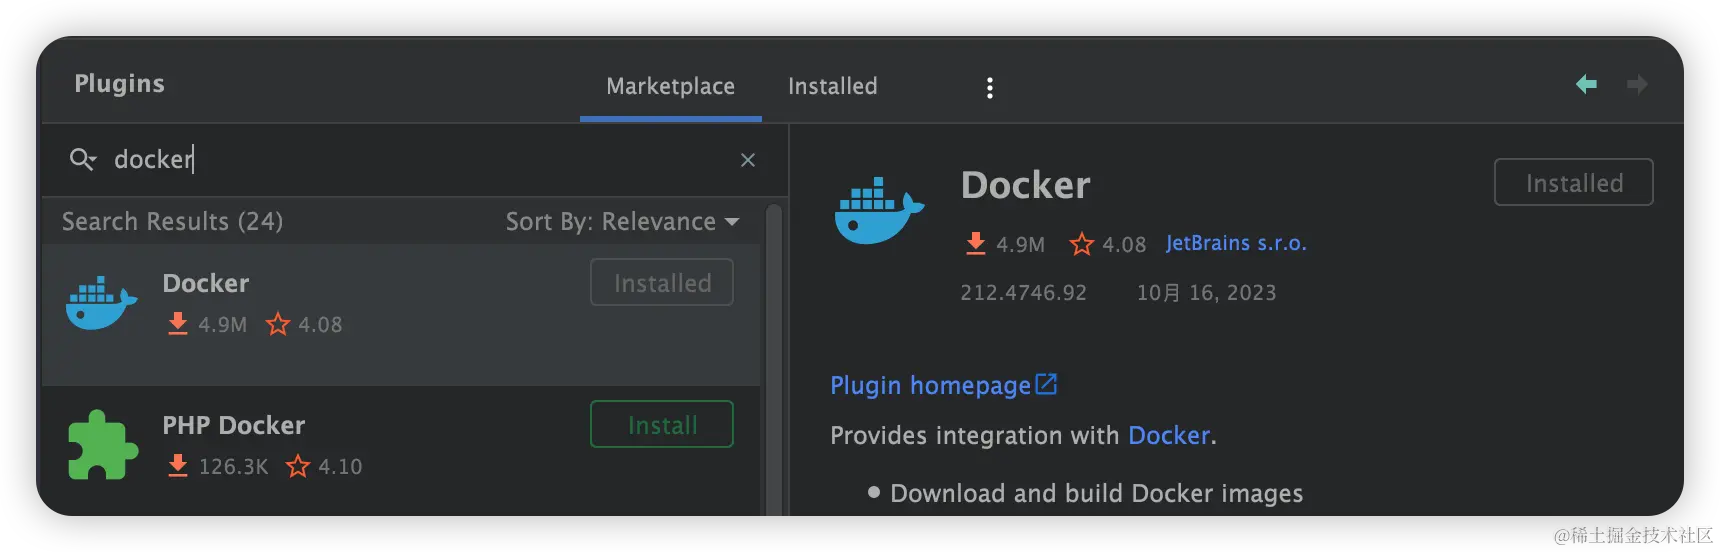Install the PHP Docker plugin
The image size is (1720, 552).
click(661, 425)
